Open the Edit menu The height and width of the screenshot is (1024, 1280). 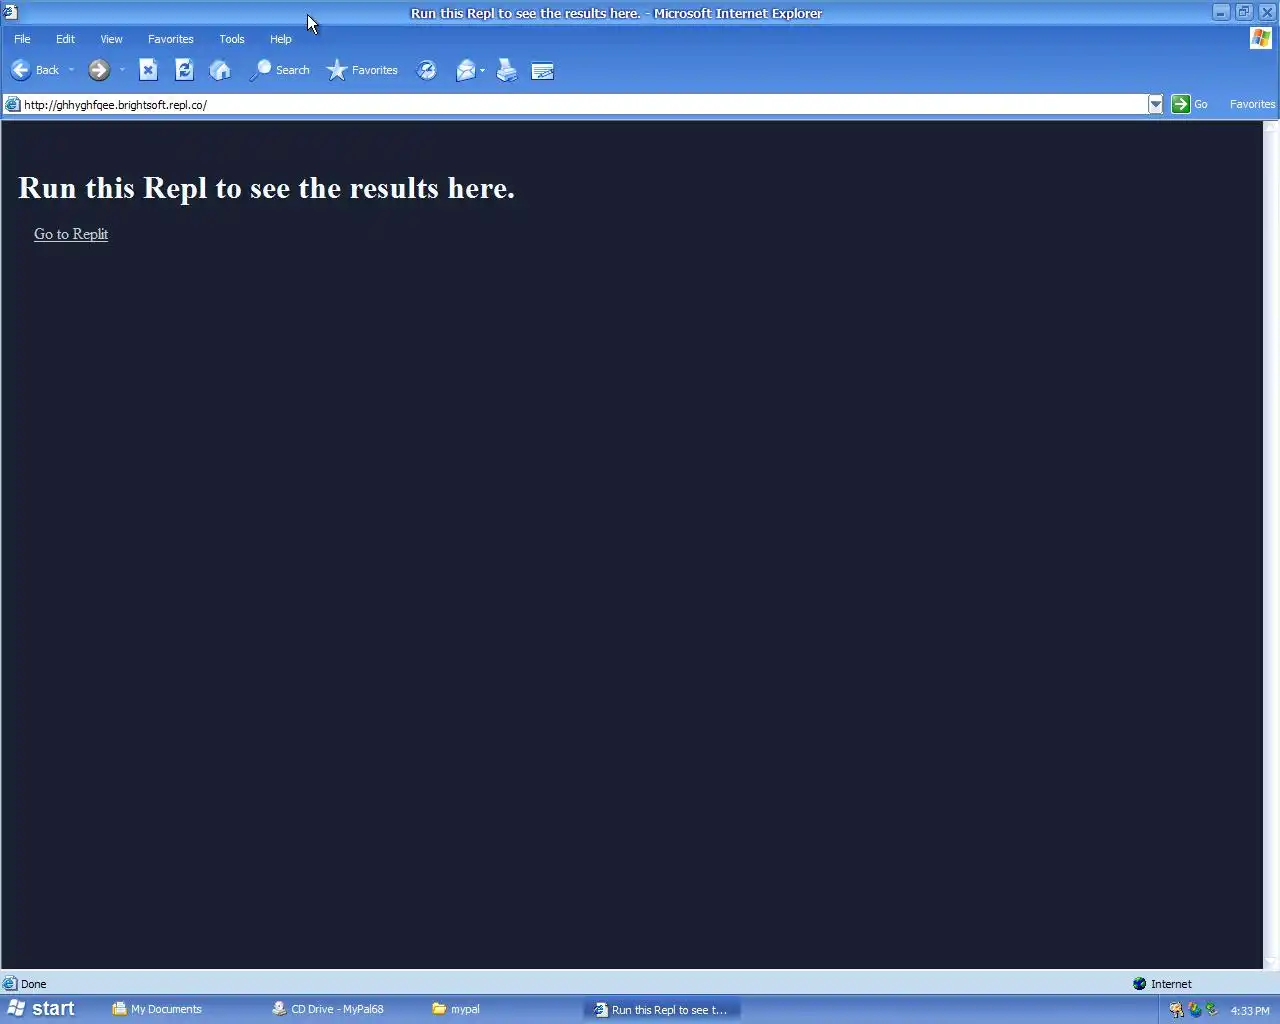(65, 39)
